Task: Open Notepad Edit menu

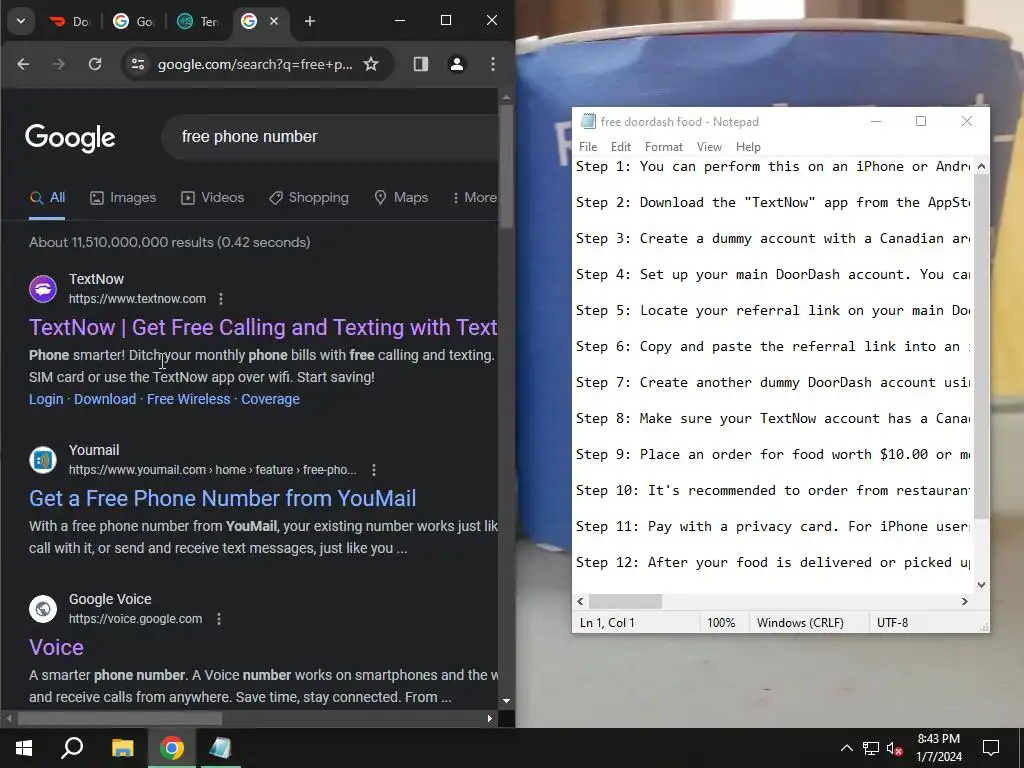Action: 620,147
